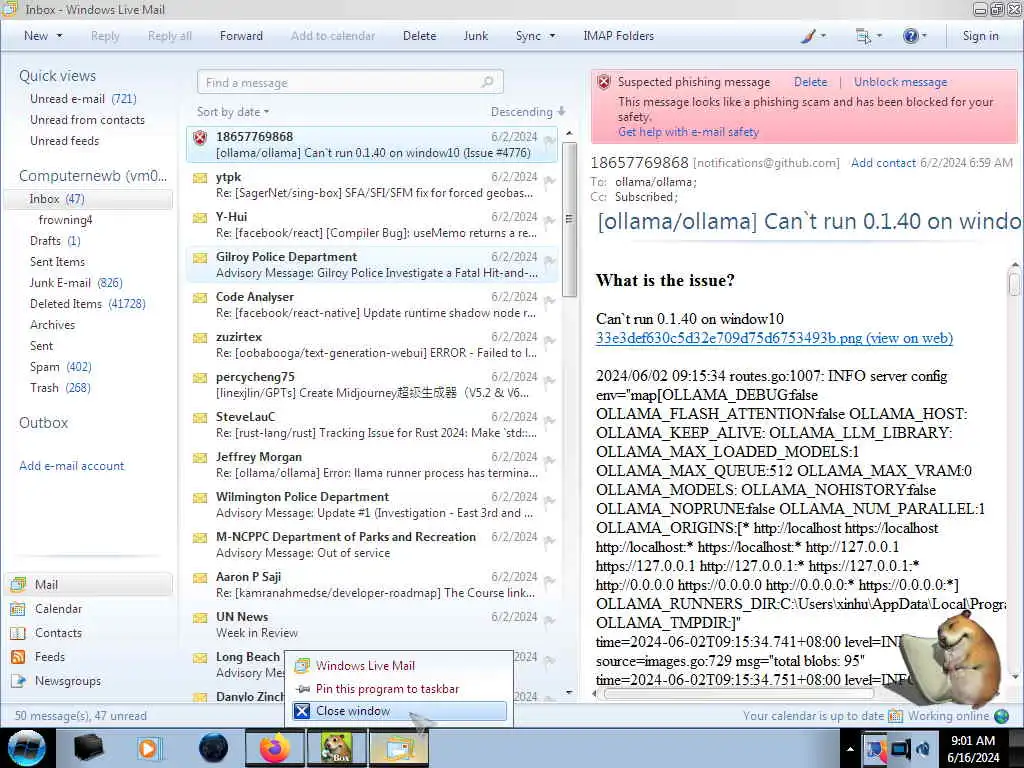The width and height of the screenshot is (1024, 768).
Task: Open the blue Help question mark icon
Action: pyautogui.click(x=910, y=36)
